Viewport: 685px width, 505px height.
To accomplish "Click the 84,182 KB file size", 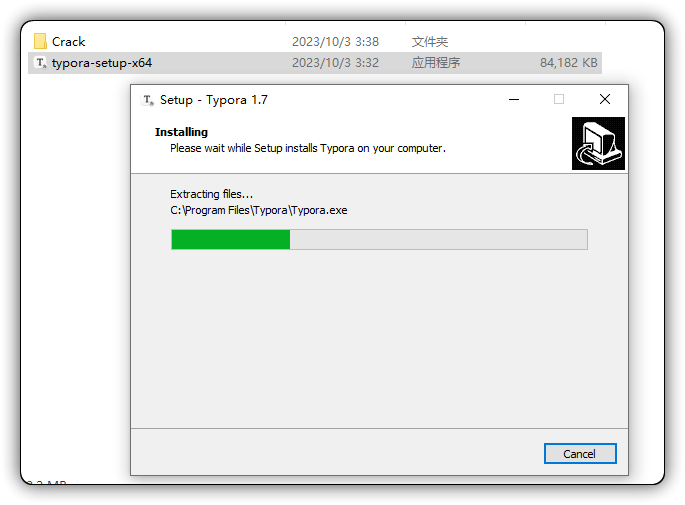I will click(568, 63).
